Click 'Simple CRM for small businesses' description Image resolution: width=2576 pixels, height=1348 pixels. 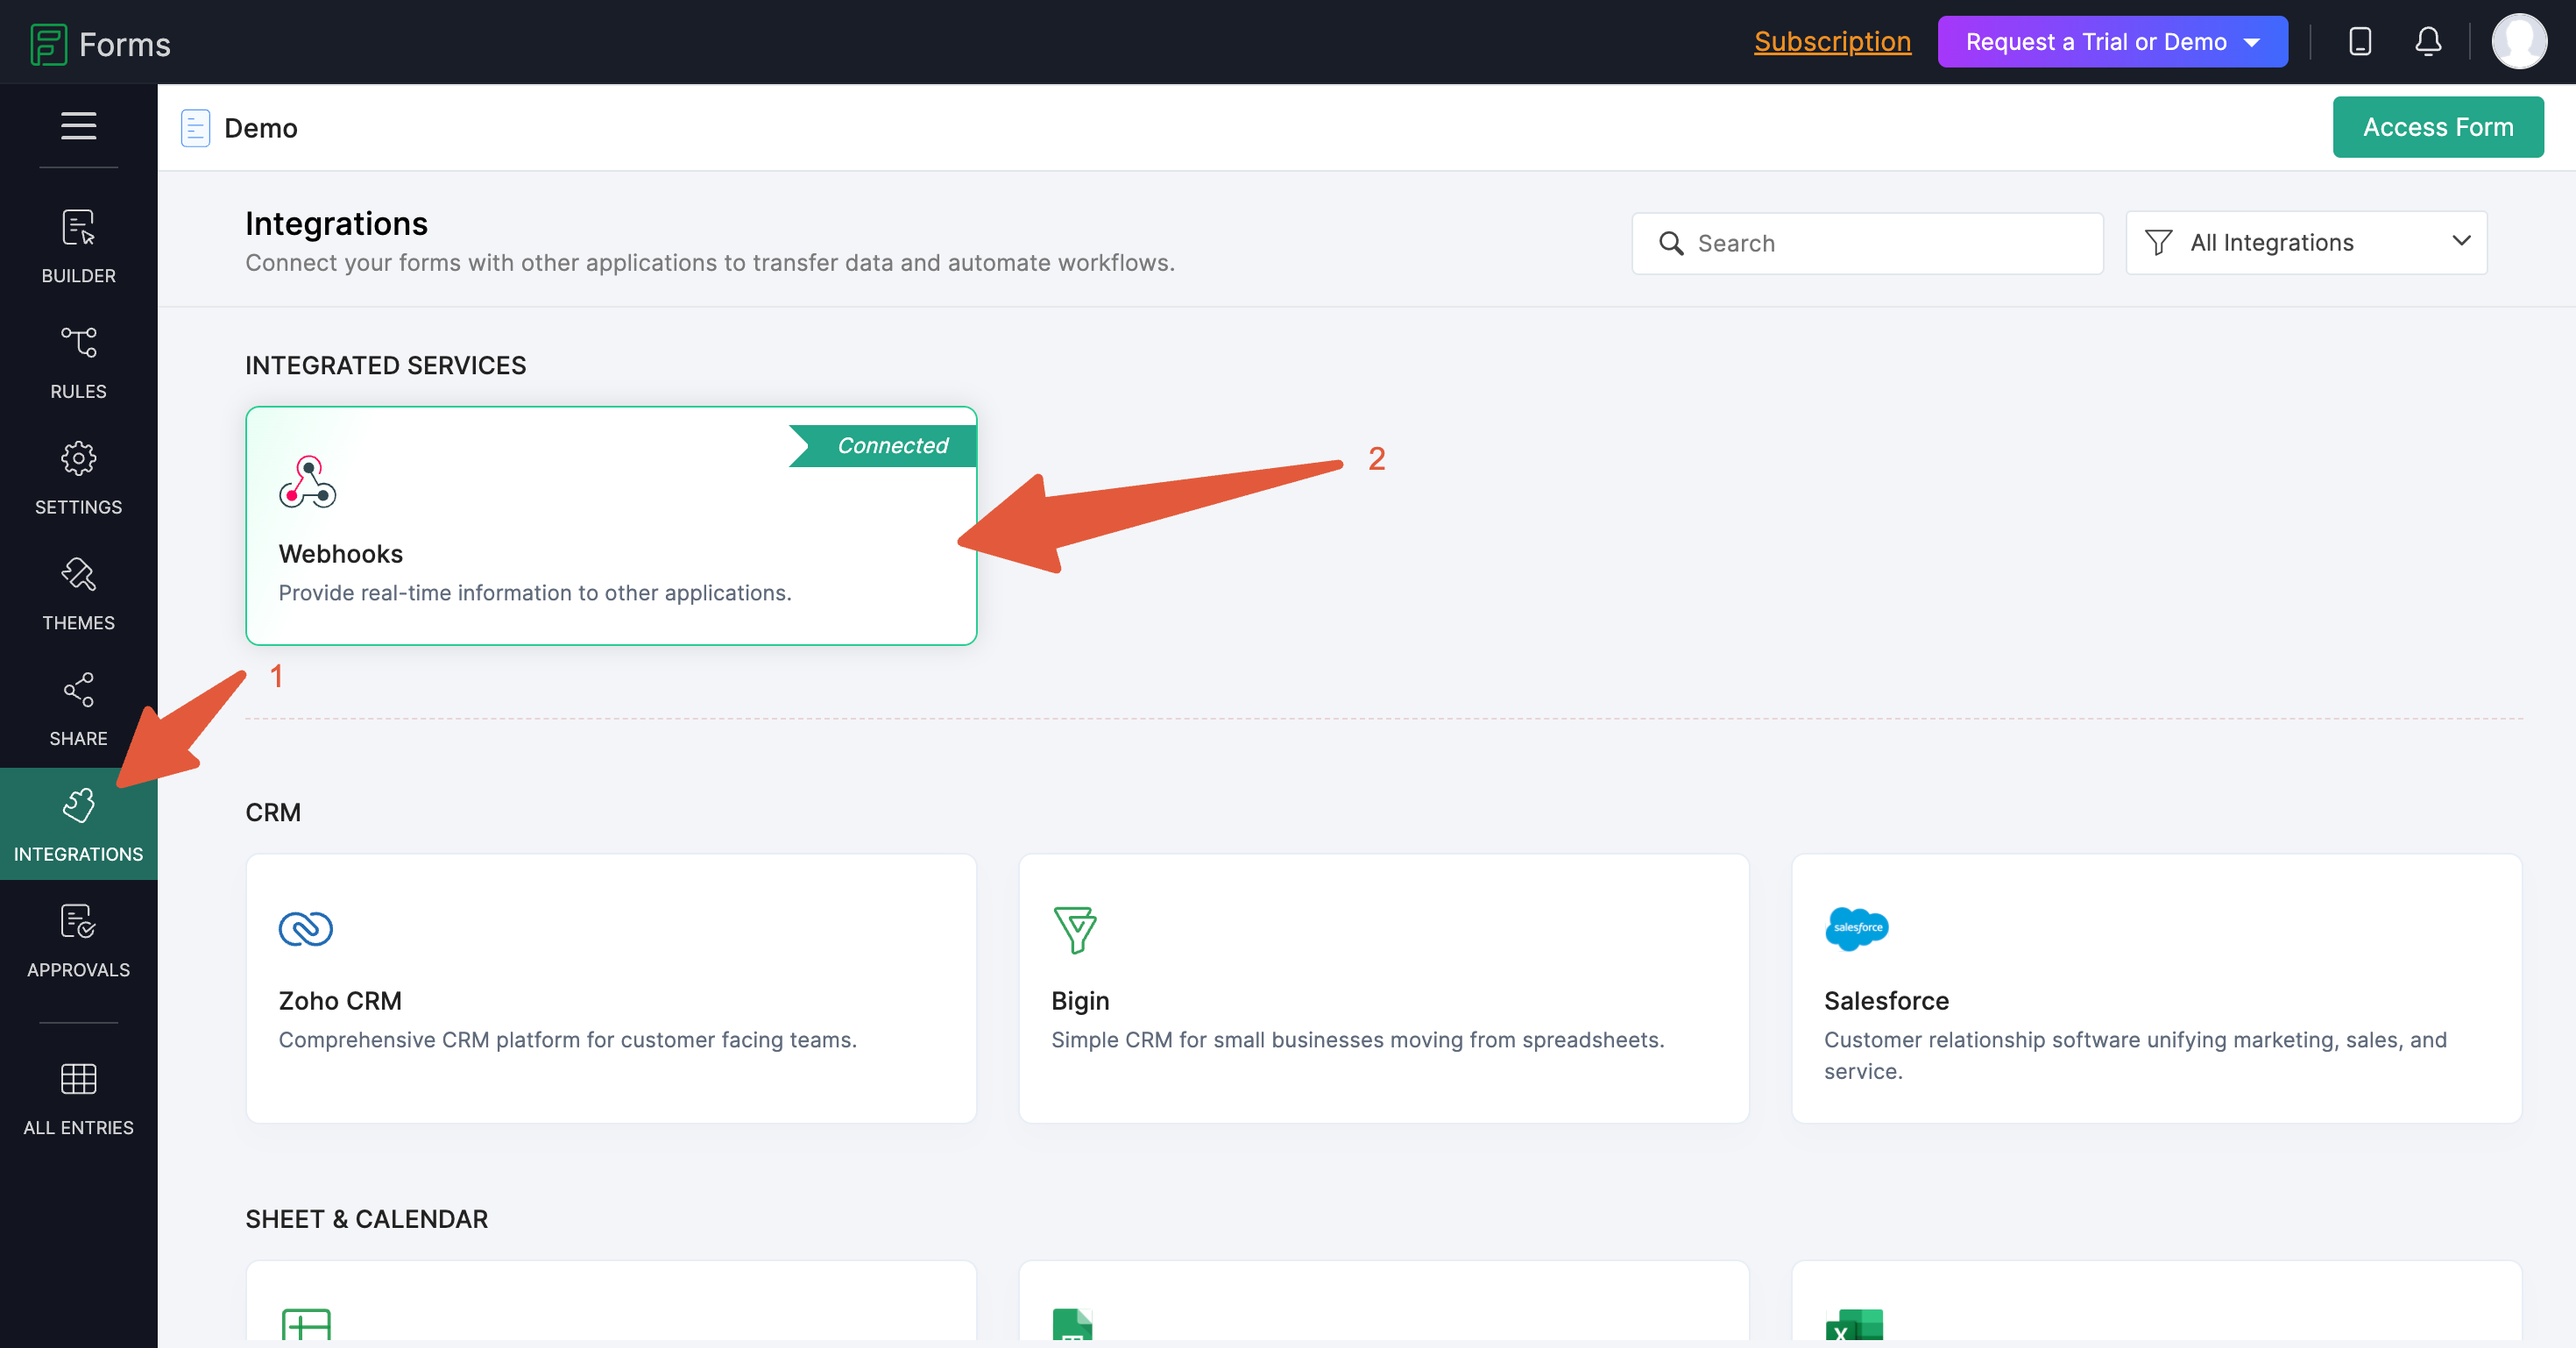click(x=1358, y=1040)
